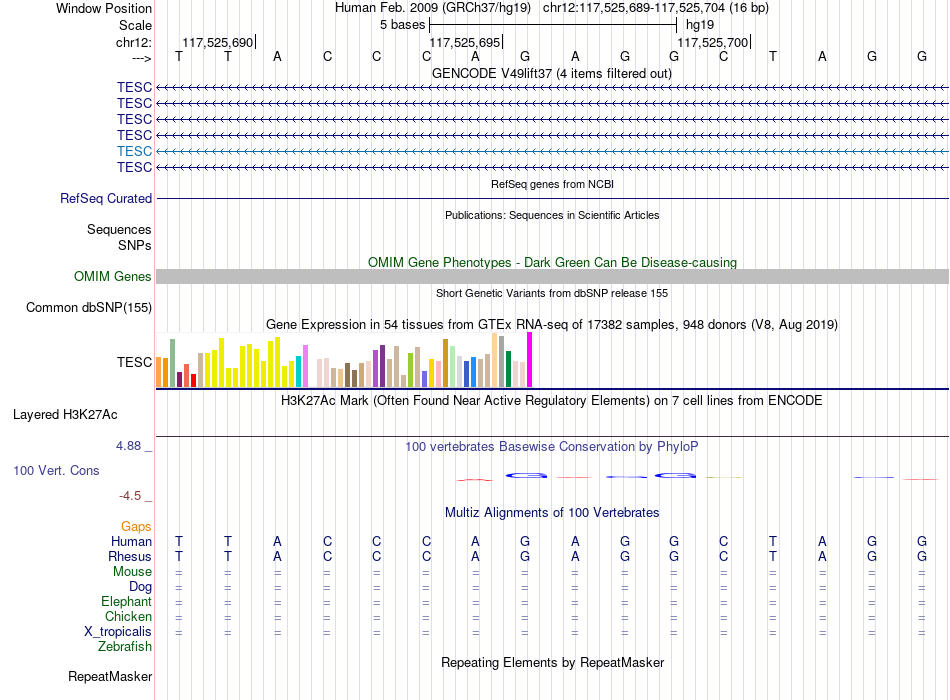Click the OMIM Gene Phenotypes title text
This screenshot has height=700, width=950.
tap(553, 262)
